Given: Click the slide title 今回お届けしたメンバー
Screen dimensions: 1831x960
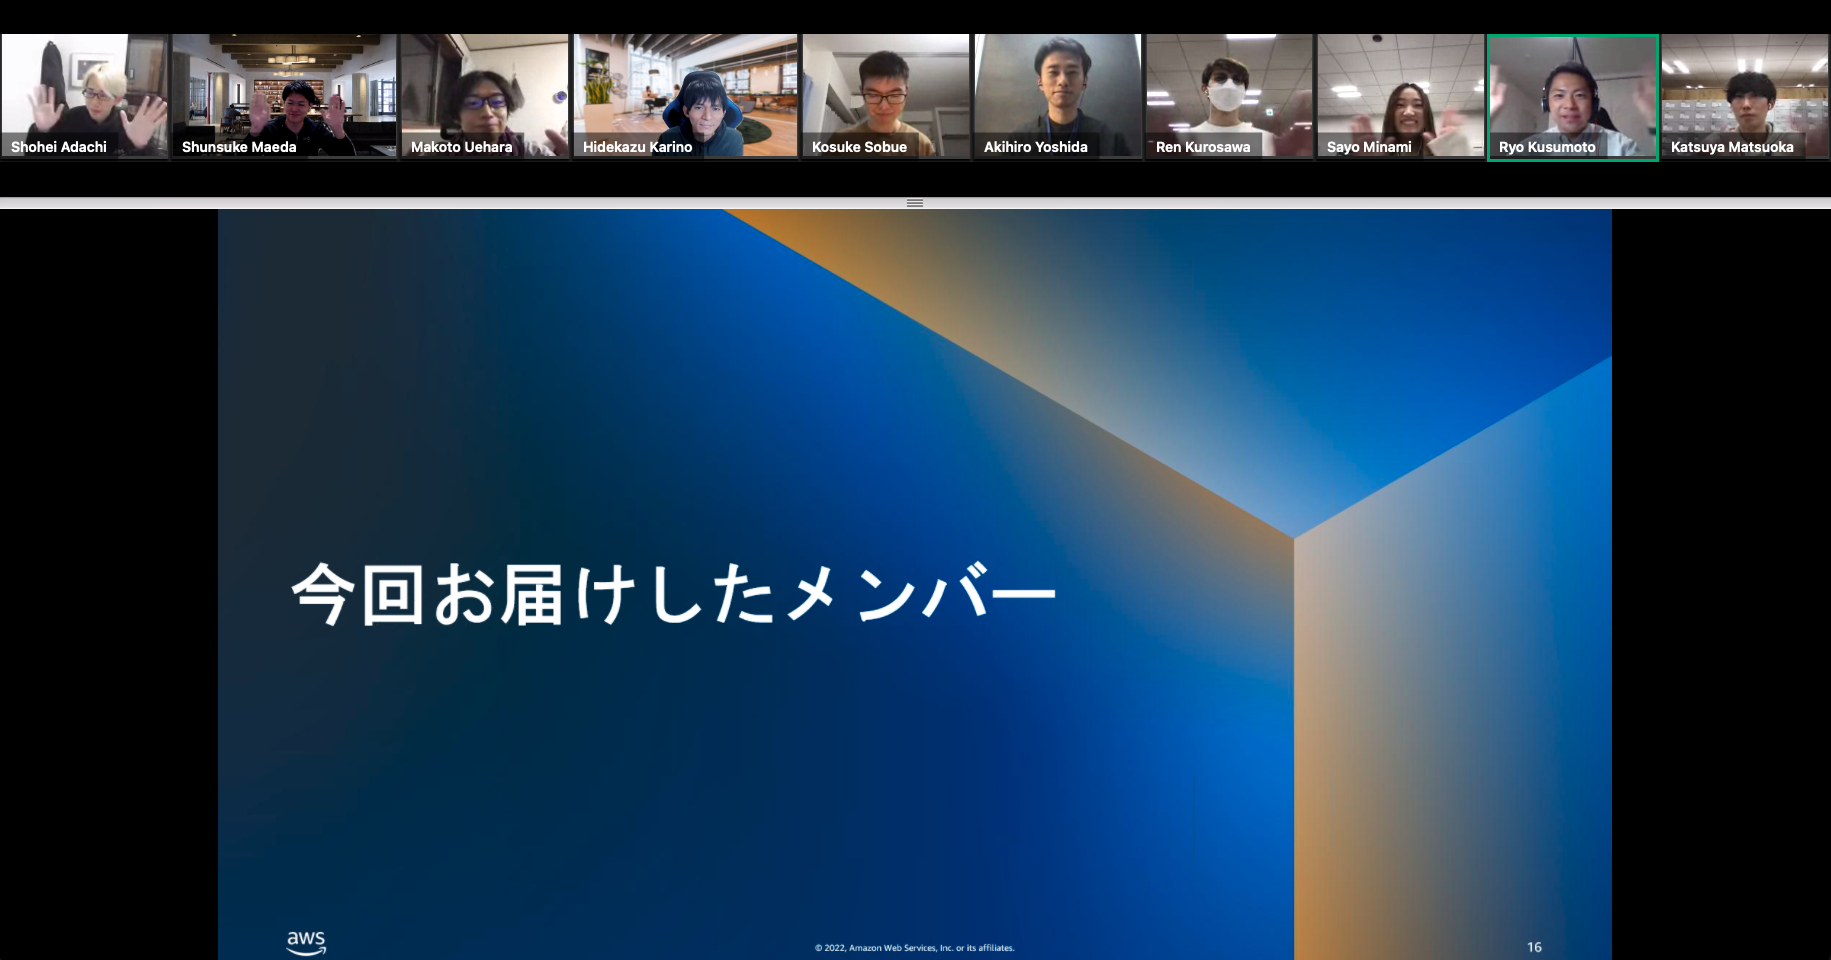Looking at the screenshot, I should click(x=673, y=594).
